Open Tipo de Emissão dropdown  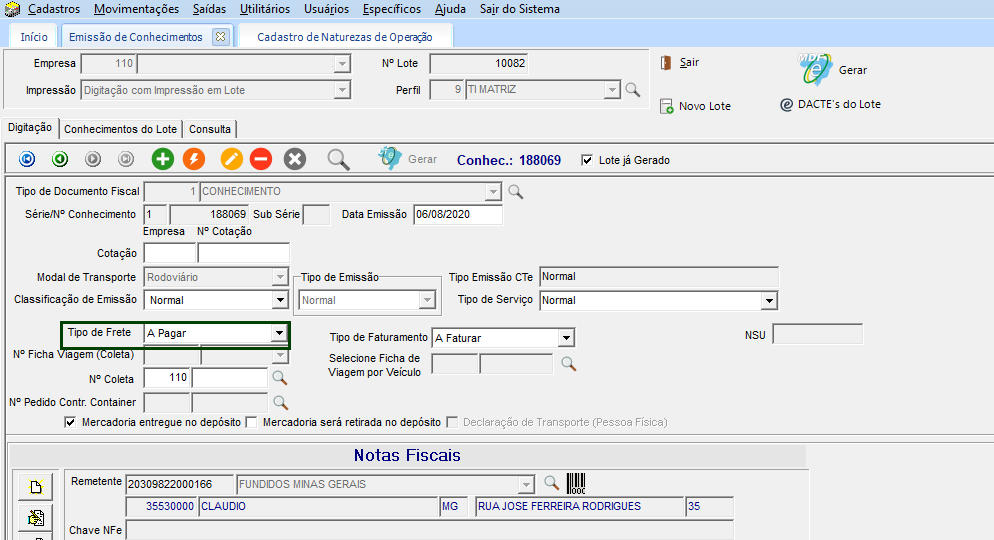pos(428,300)
